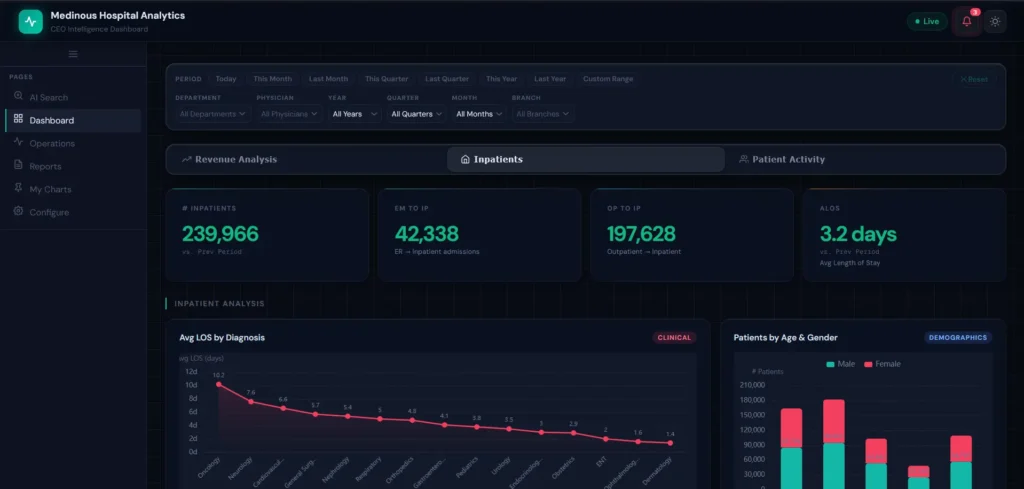The image size is (1024, 489).
Task: Select This Month period
Action: coord(272,78)
